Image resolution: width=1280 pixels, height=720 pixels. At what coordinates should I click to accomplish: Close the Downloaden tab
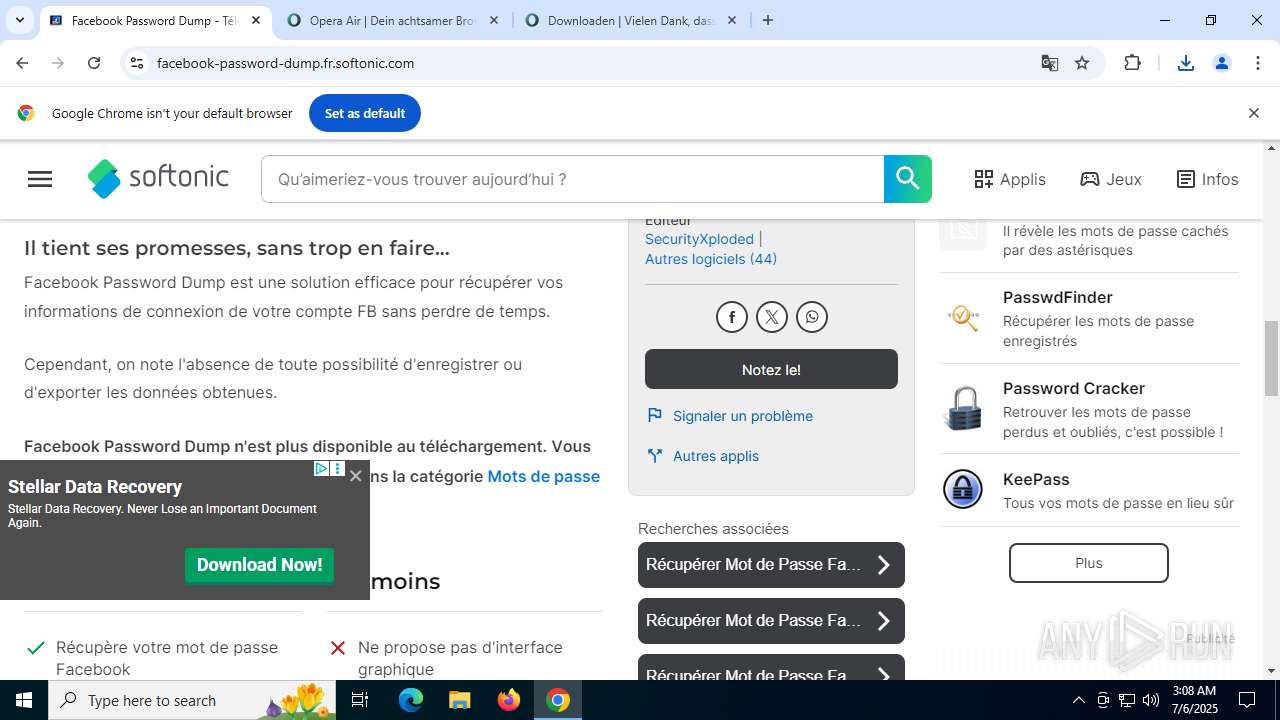coord(731,20)
